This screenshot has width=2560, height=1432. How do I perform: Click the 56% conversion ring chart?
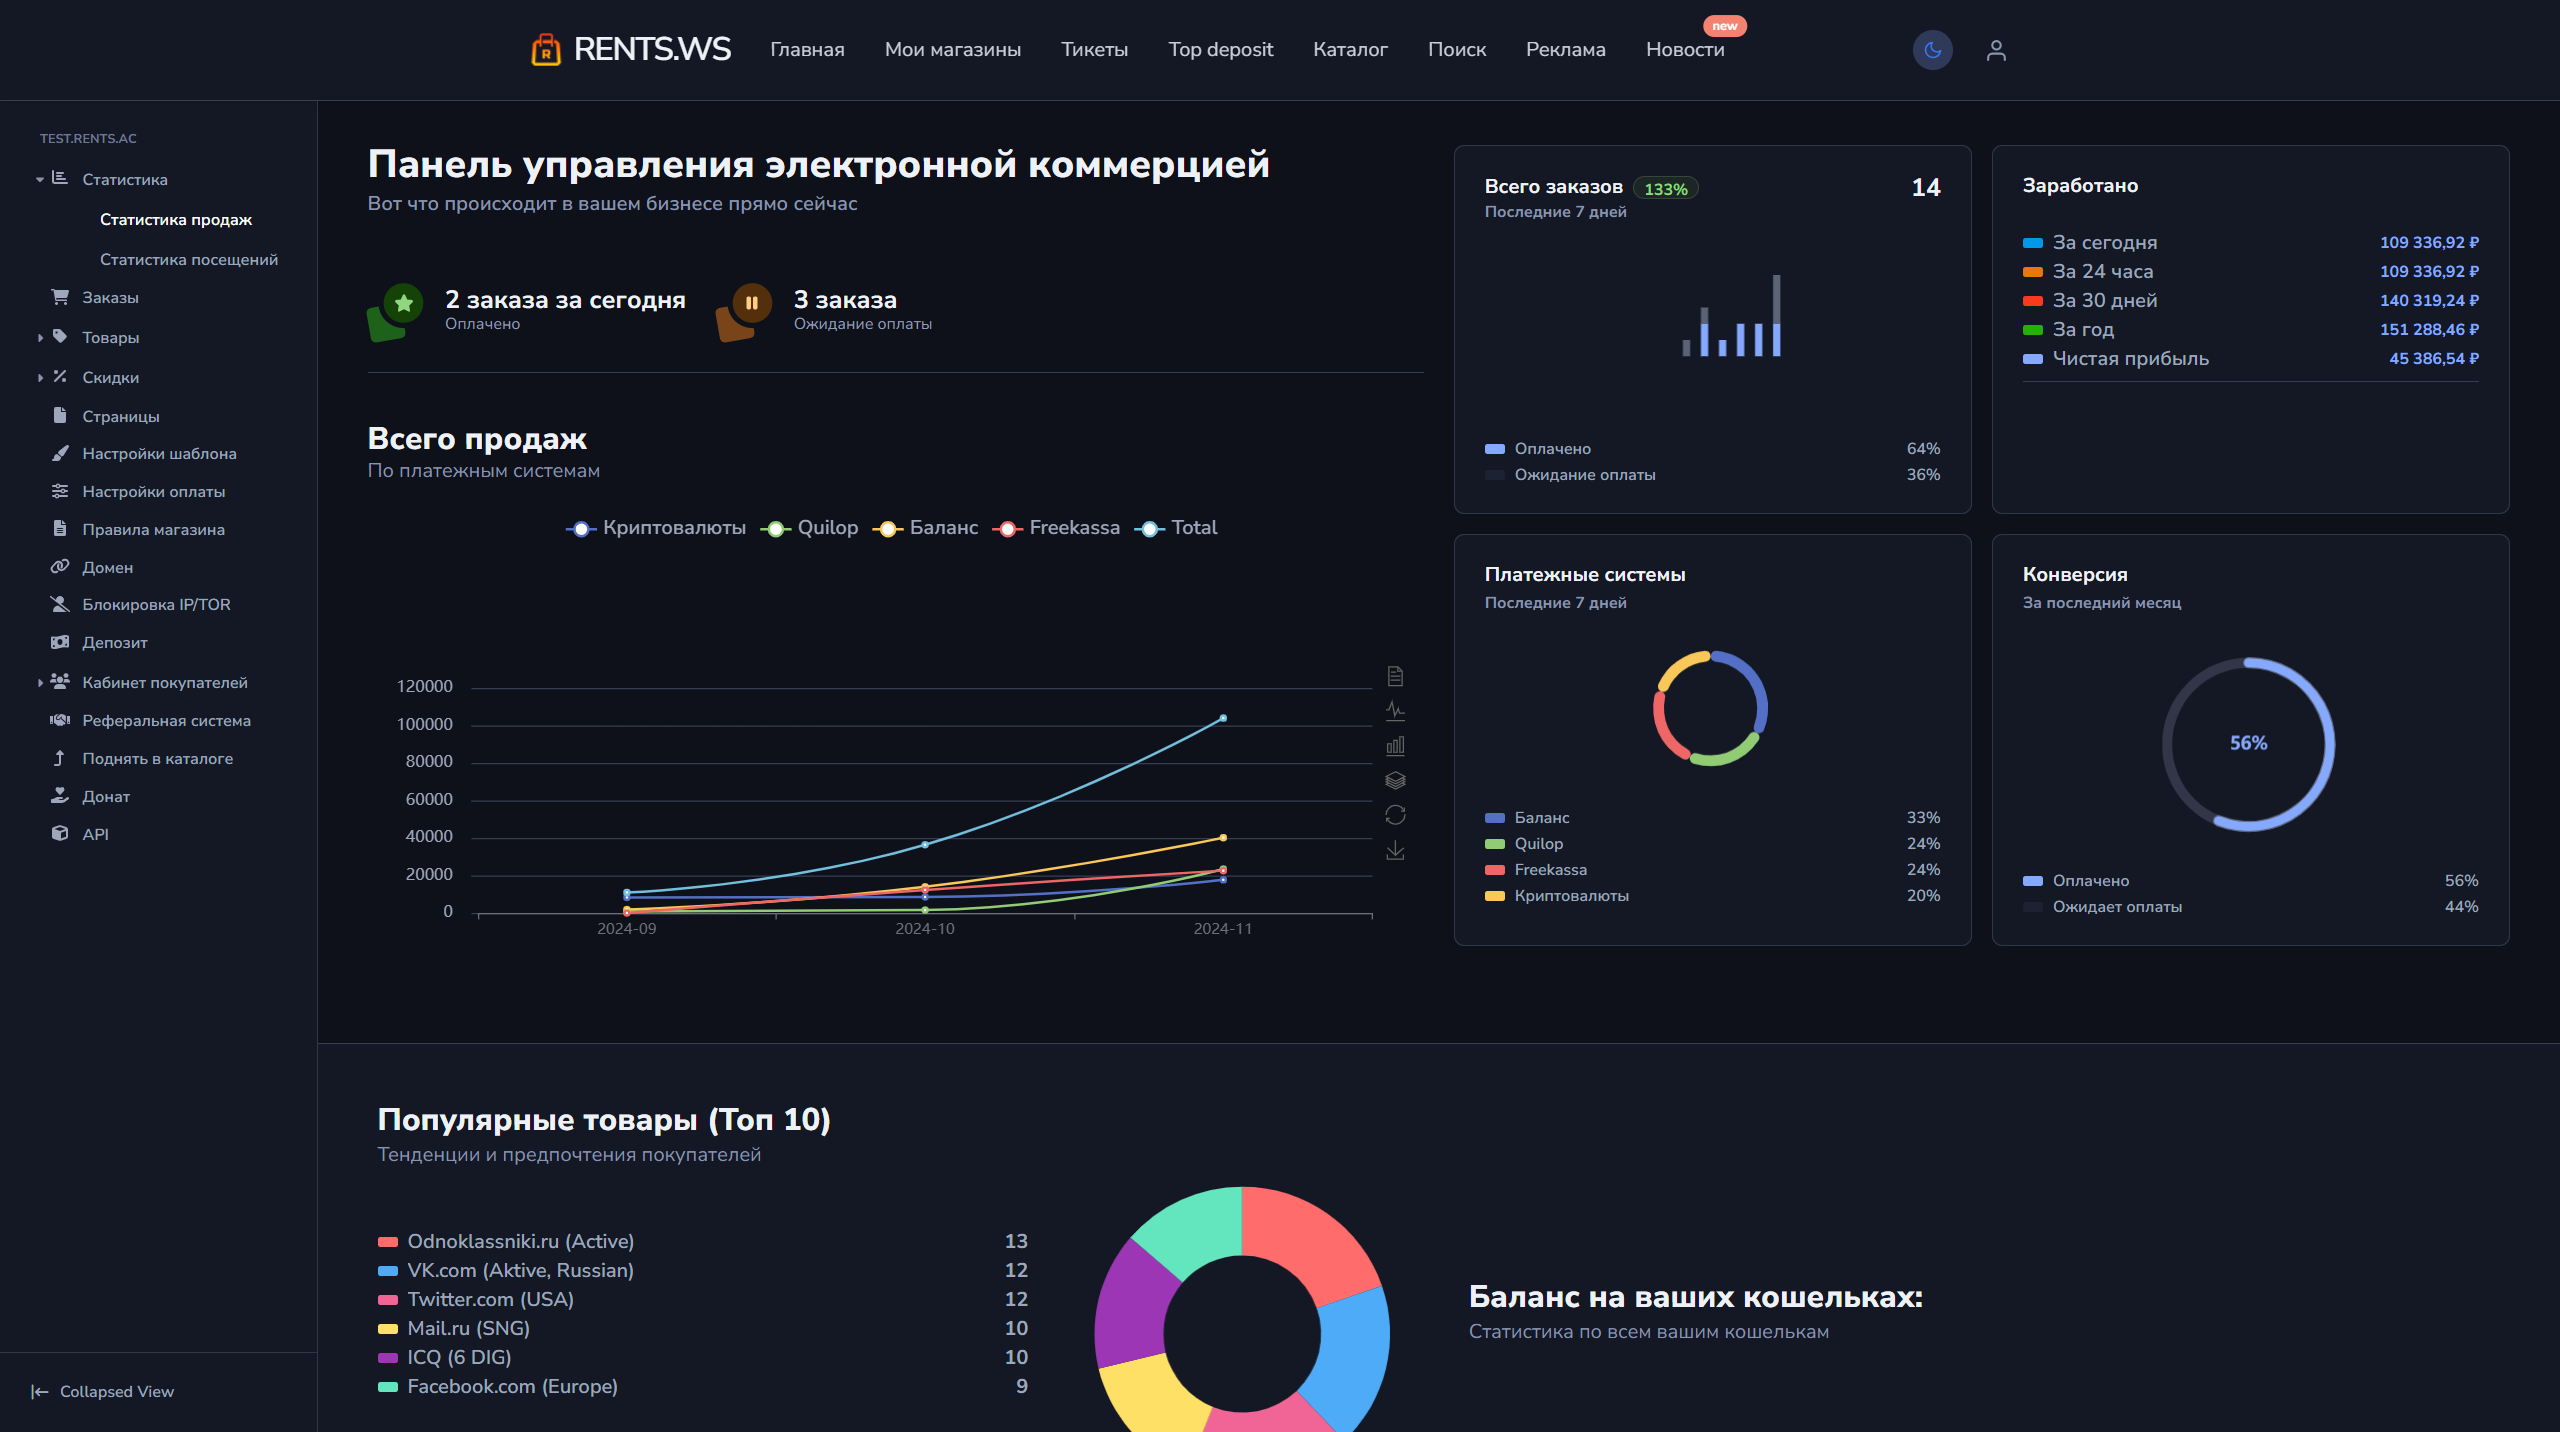(2248, 744)
